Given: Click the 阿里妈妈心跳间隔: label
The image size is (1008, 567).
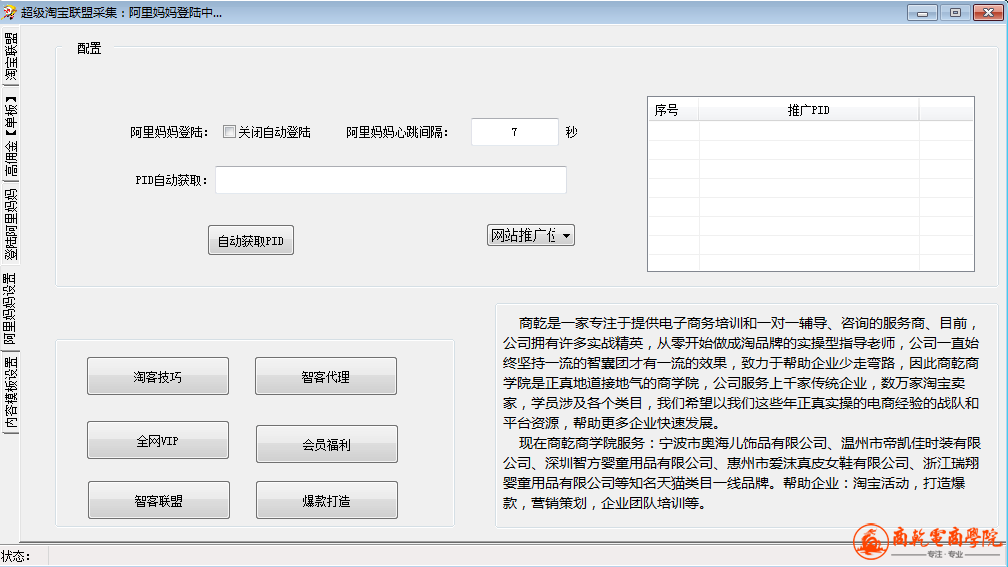Looking at the screenshot, I should 397,132.
